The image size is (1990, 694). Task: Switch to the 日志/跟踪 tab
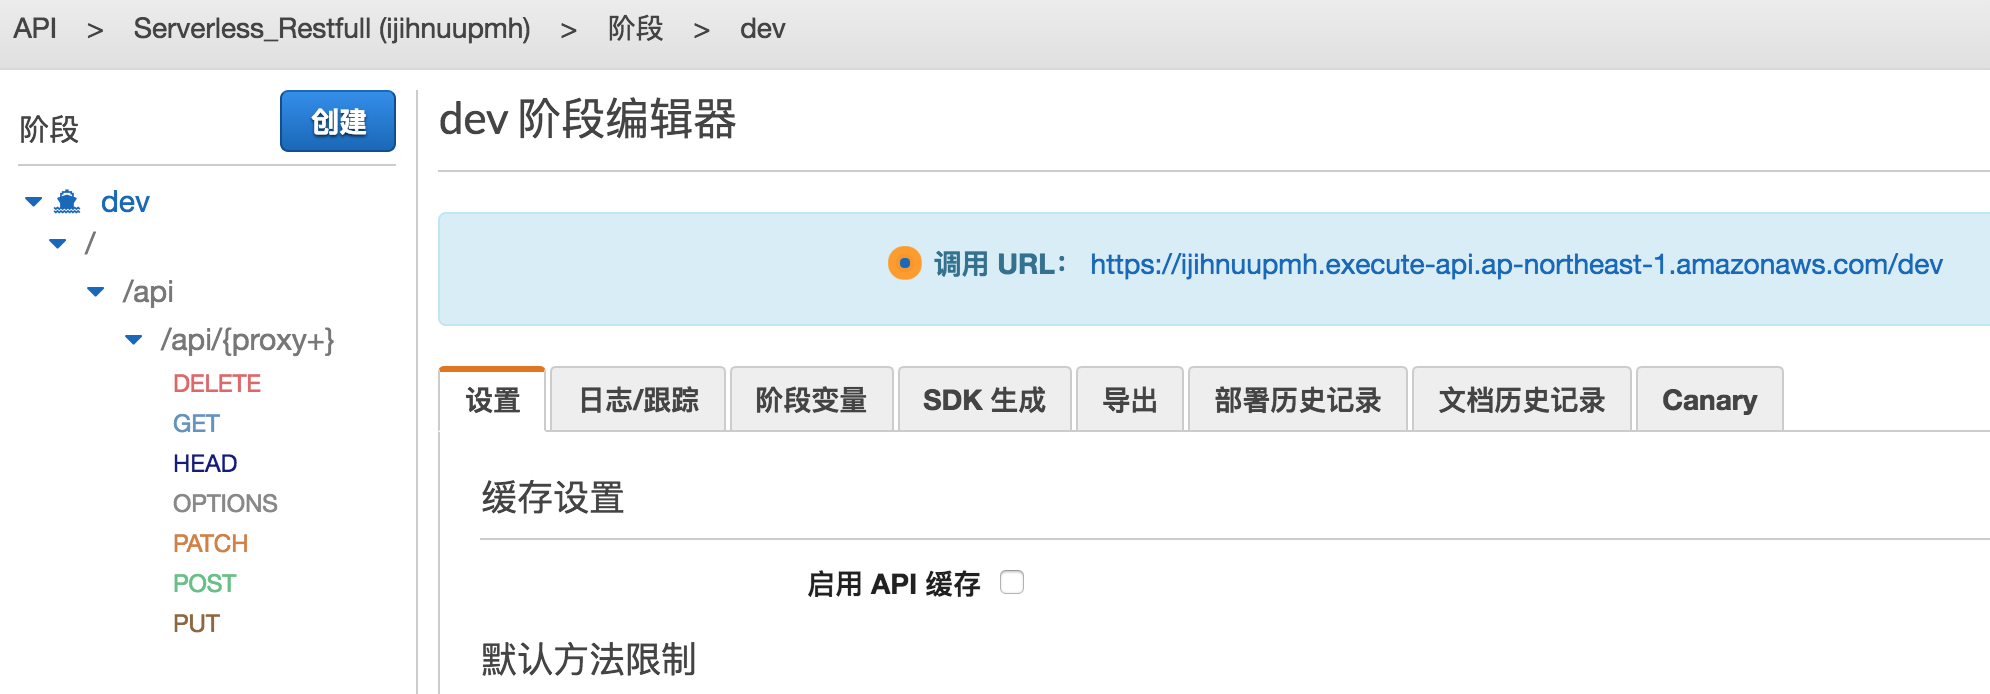638,400
